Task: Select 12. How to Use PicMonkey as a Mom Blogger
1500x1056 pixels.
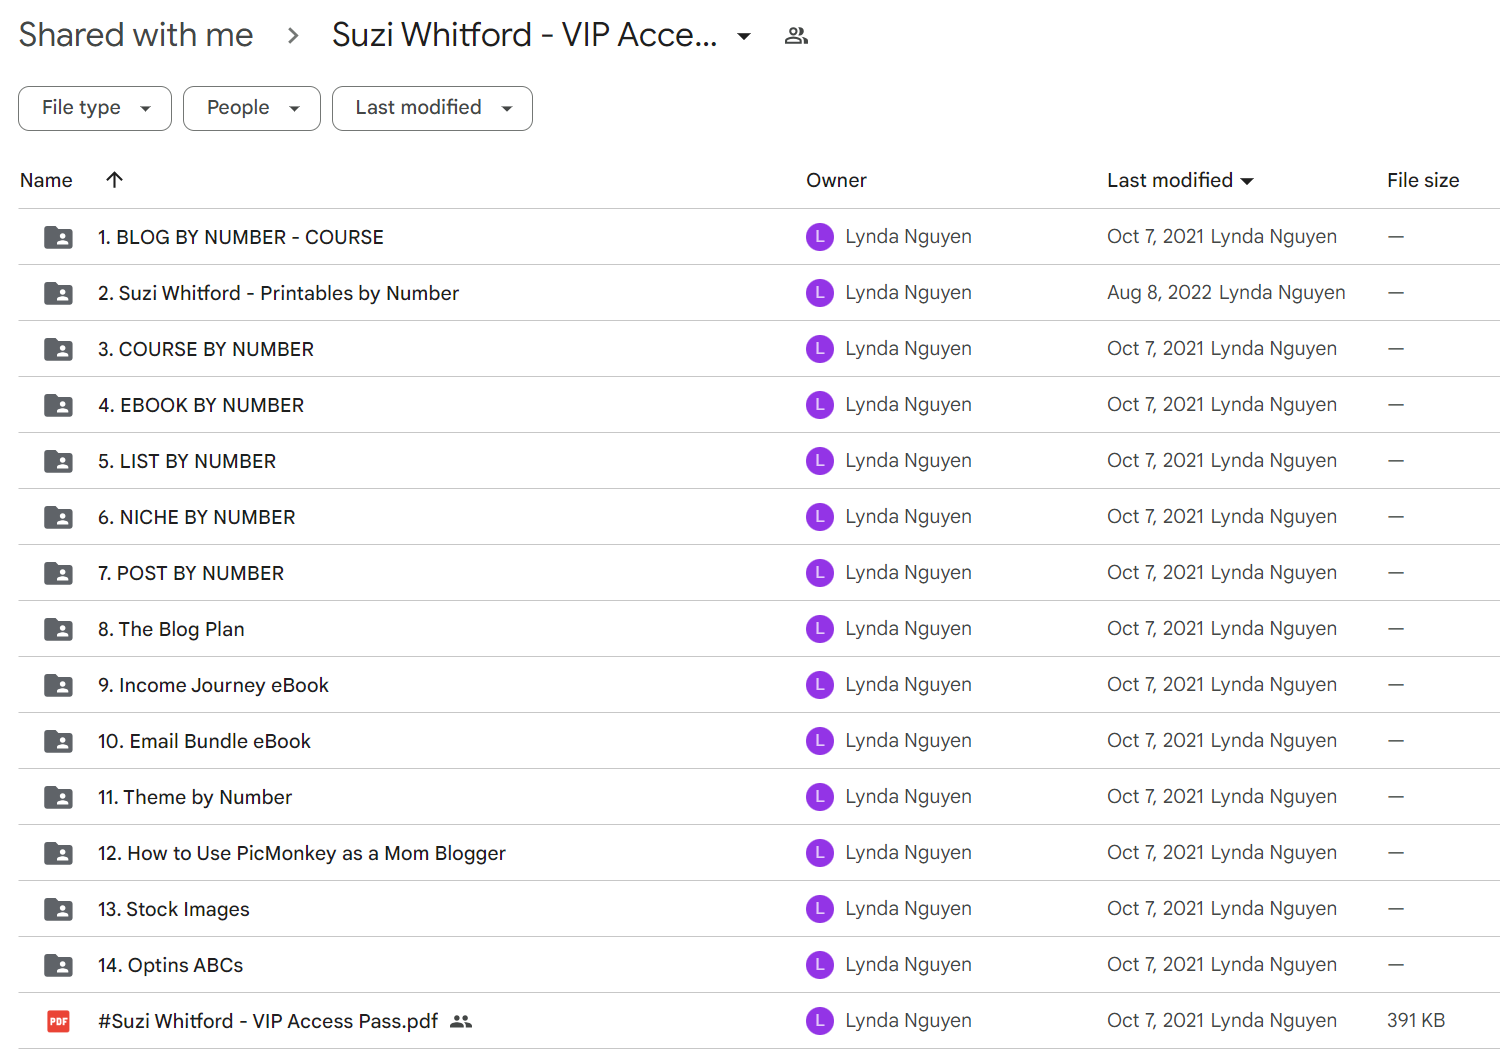Action: tap(302, 853)
